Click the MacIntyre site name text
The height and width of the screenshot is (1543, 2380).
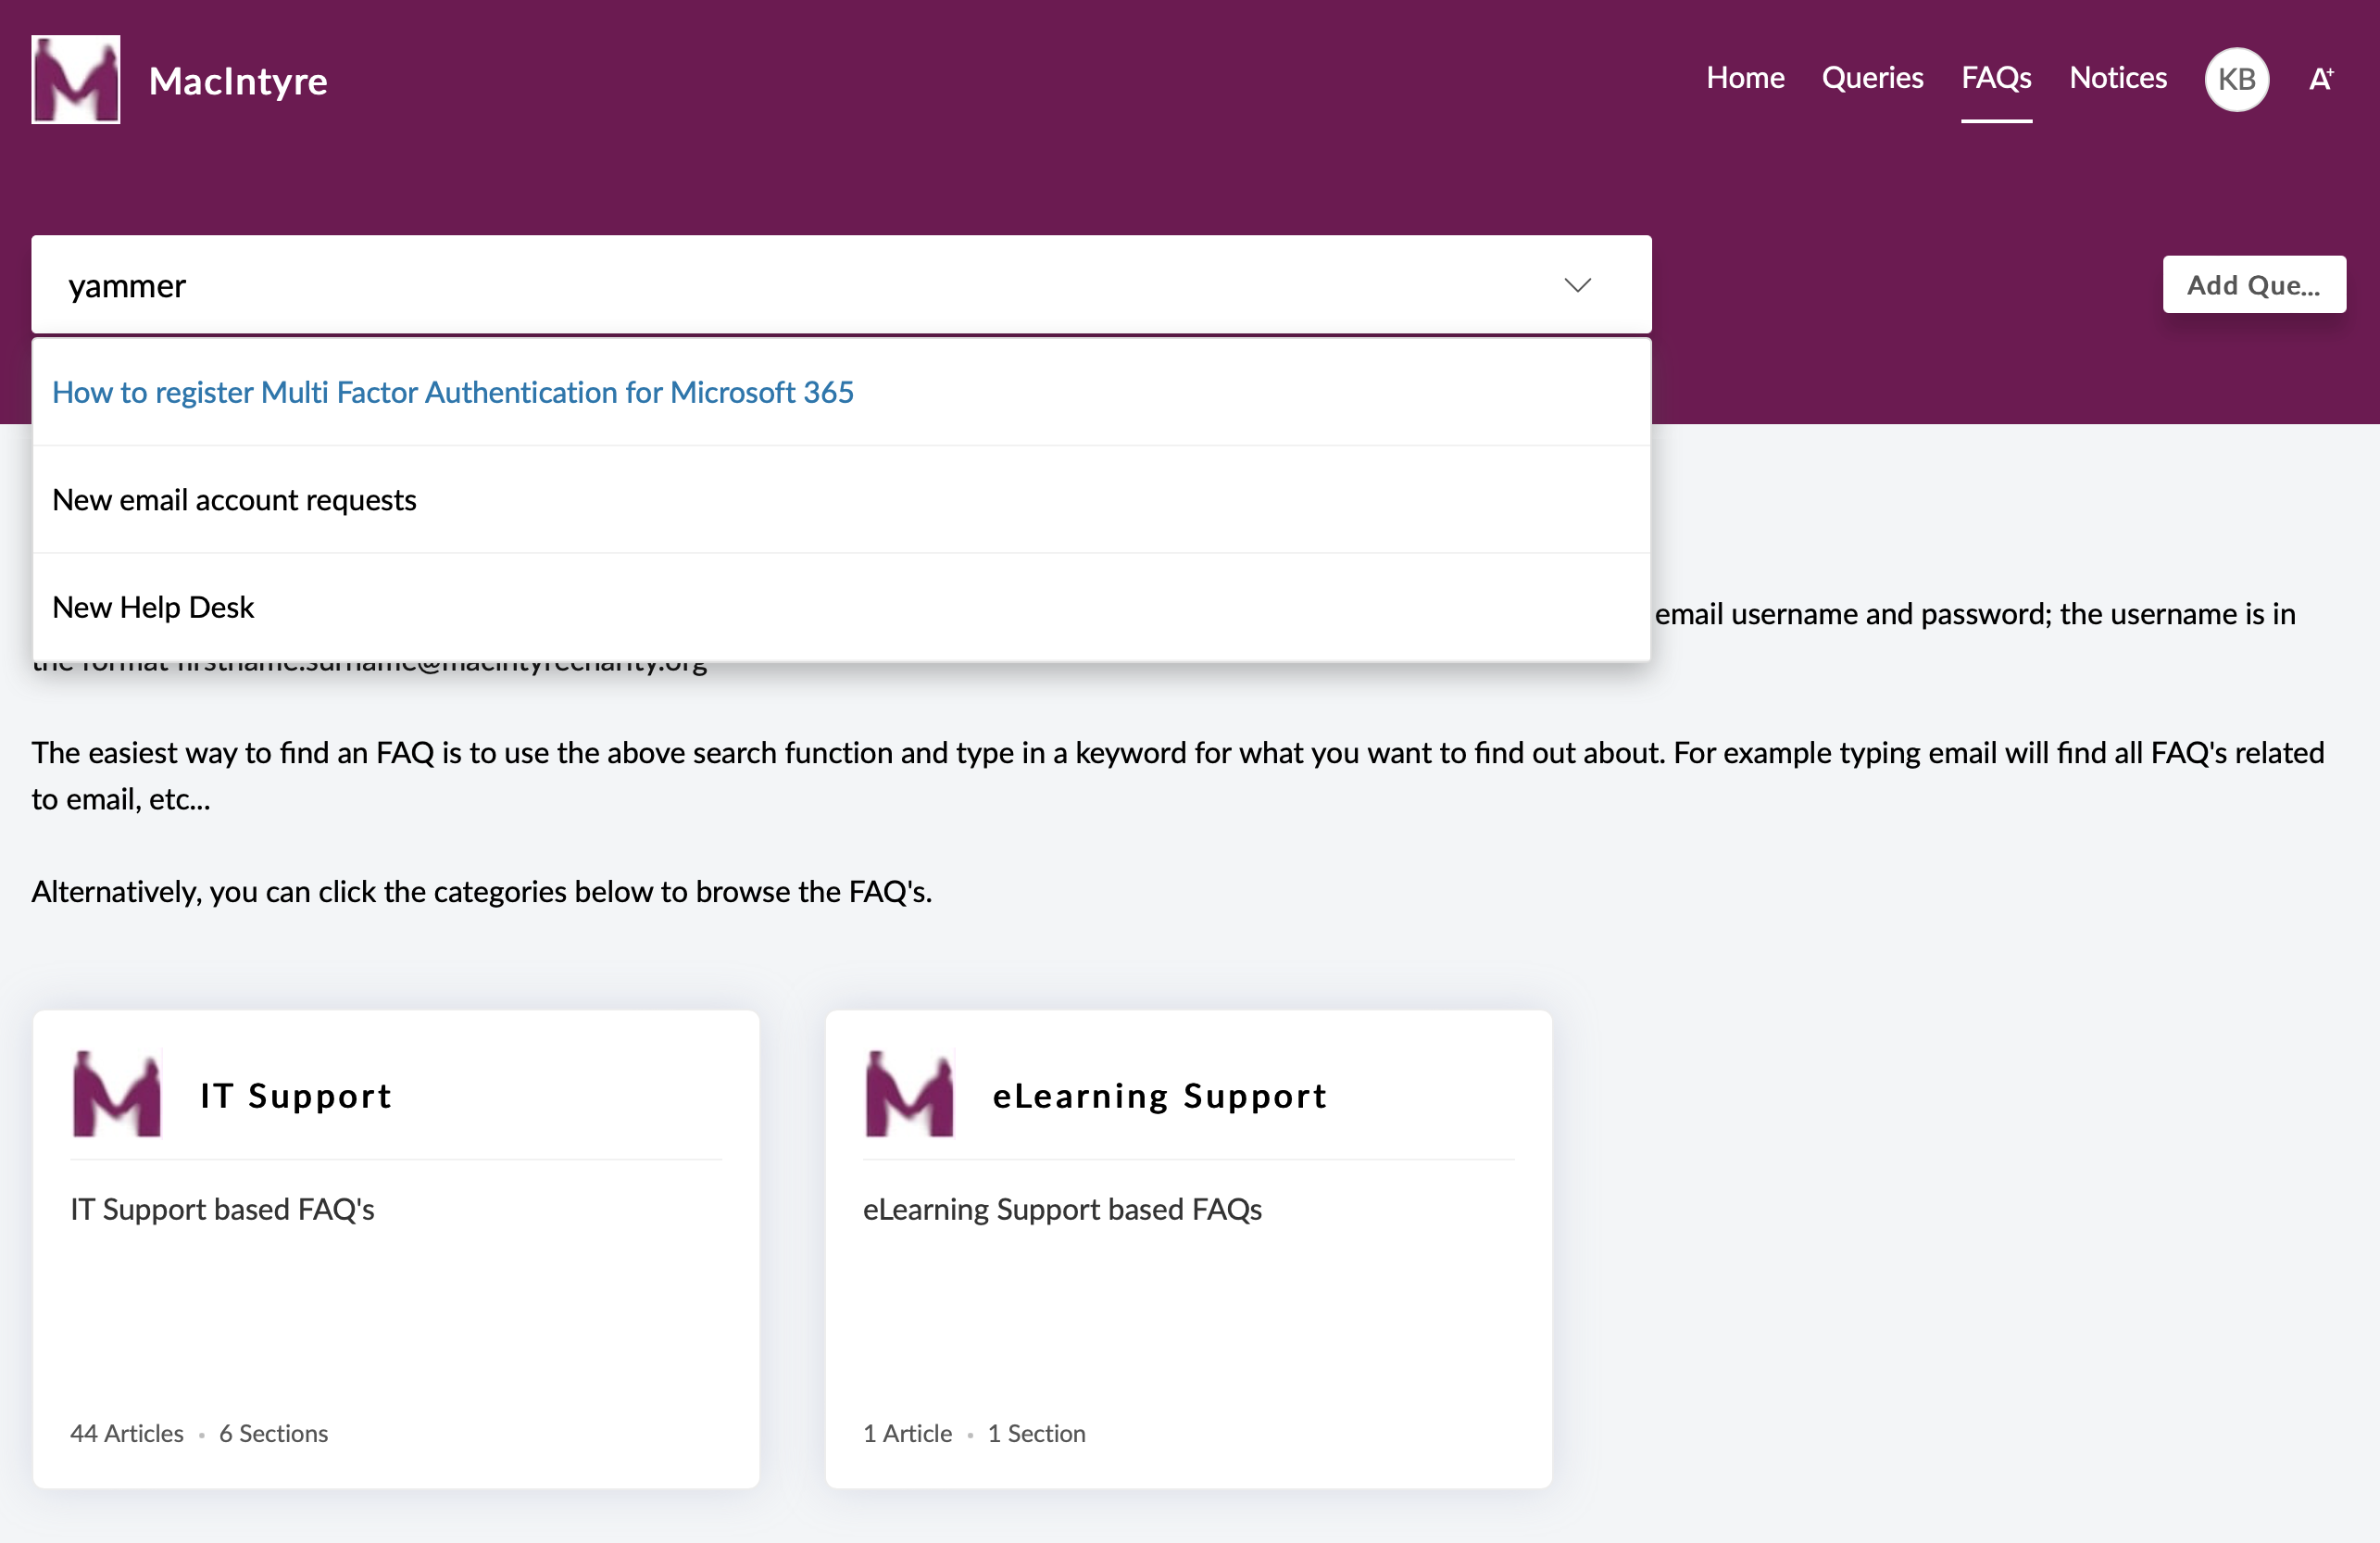(x=238, y=81)
